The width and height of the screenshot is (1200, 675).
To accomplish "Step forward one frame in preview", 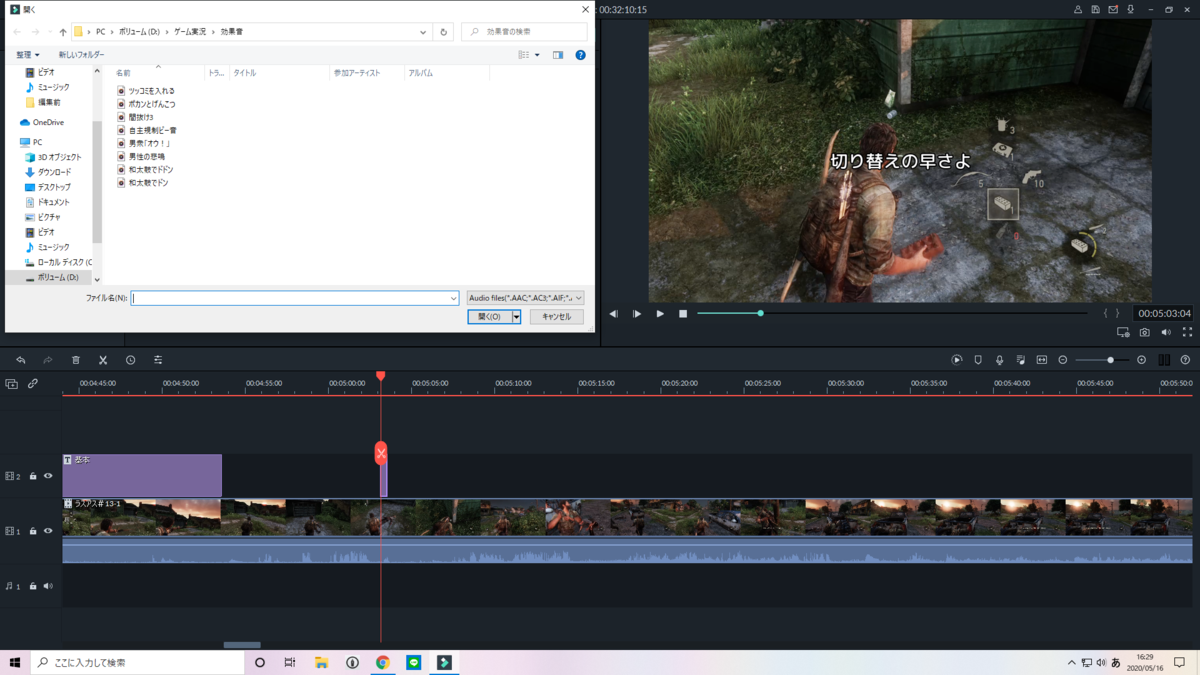I will tap(637, 314).
